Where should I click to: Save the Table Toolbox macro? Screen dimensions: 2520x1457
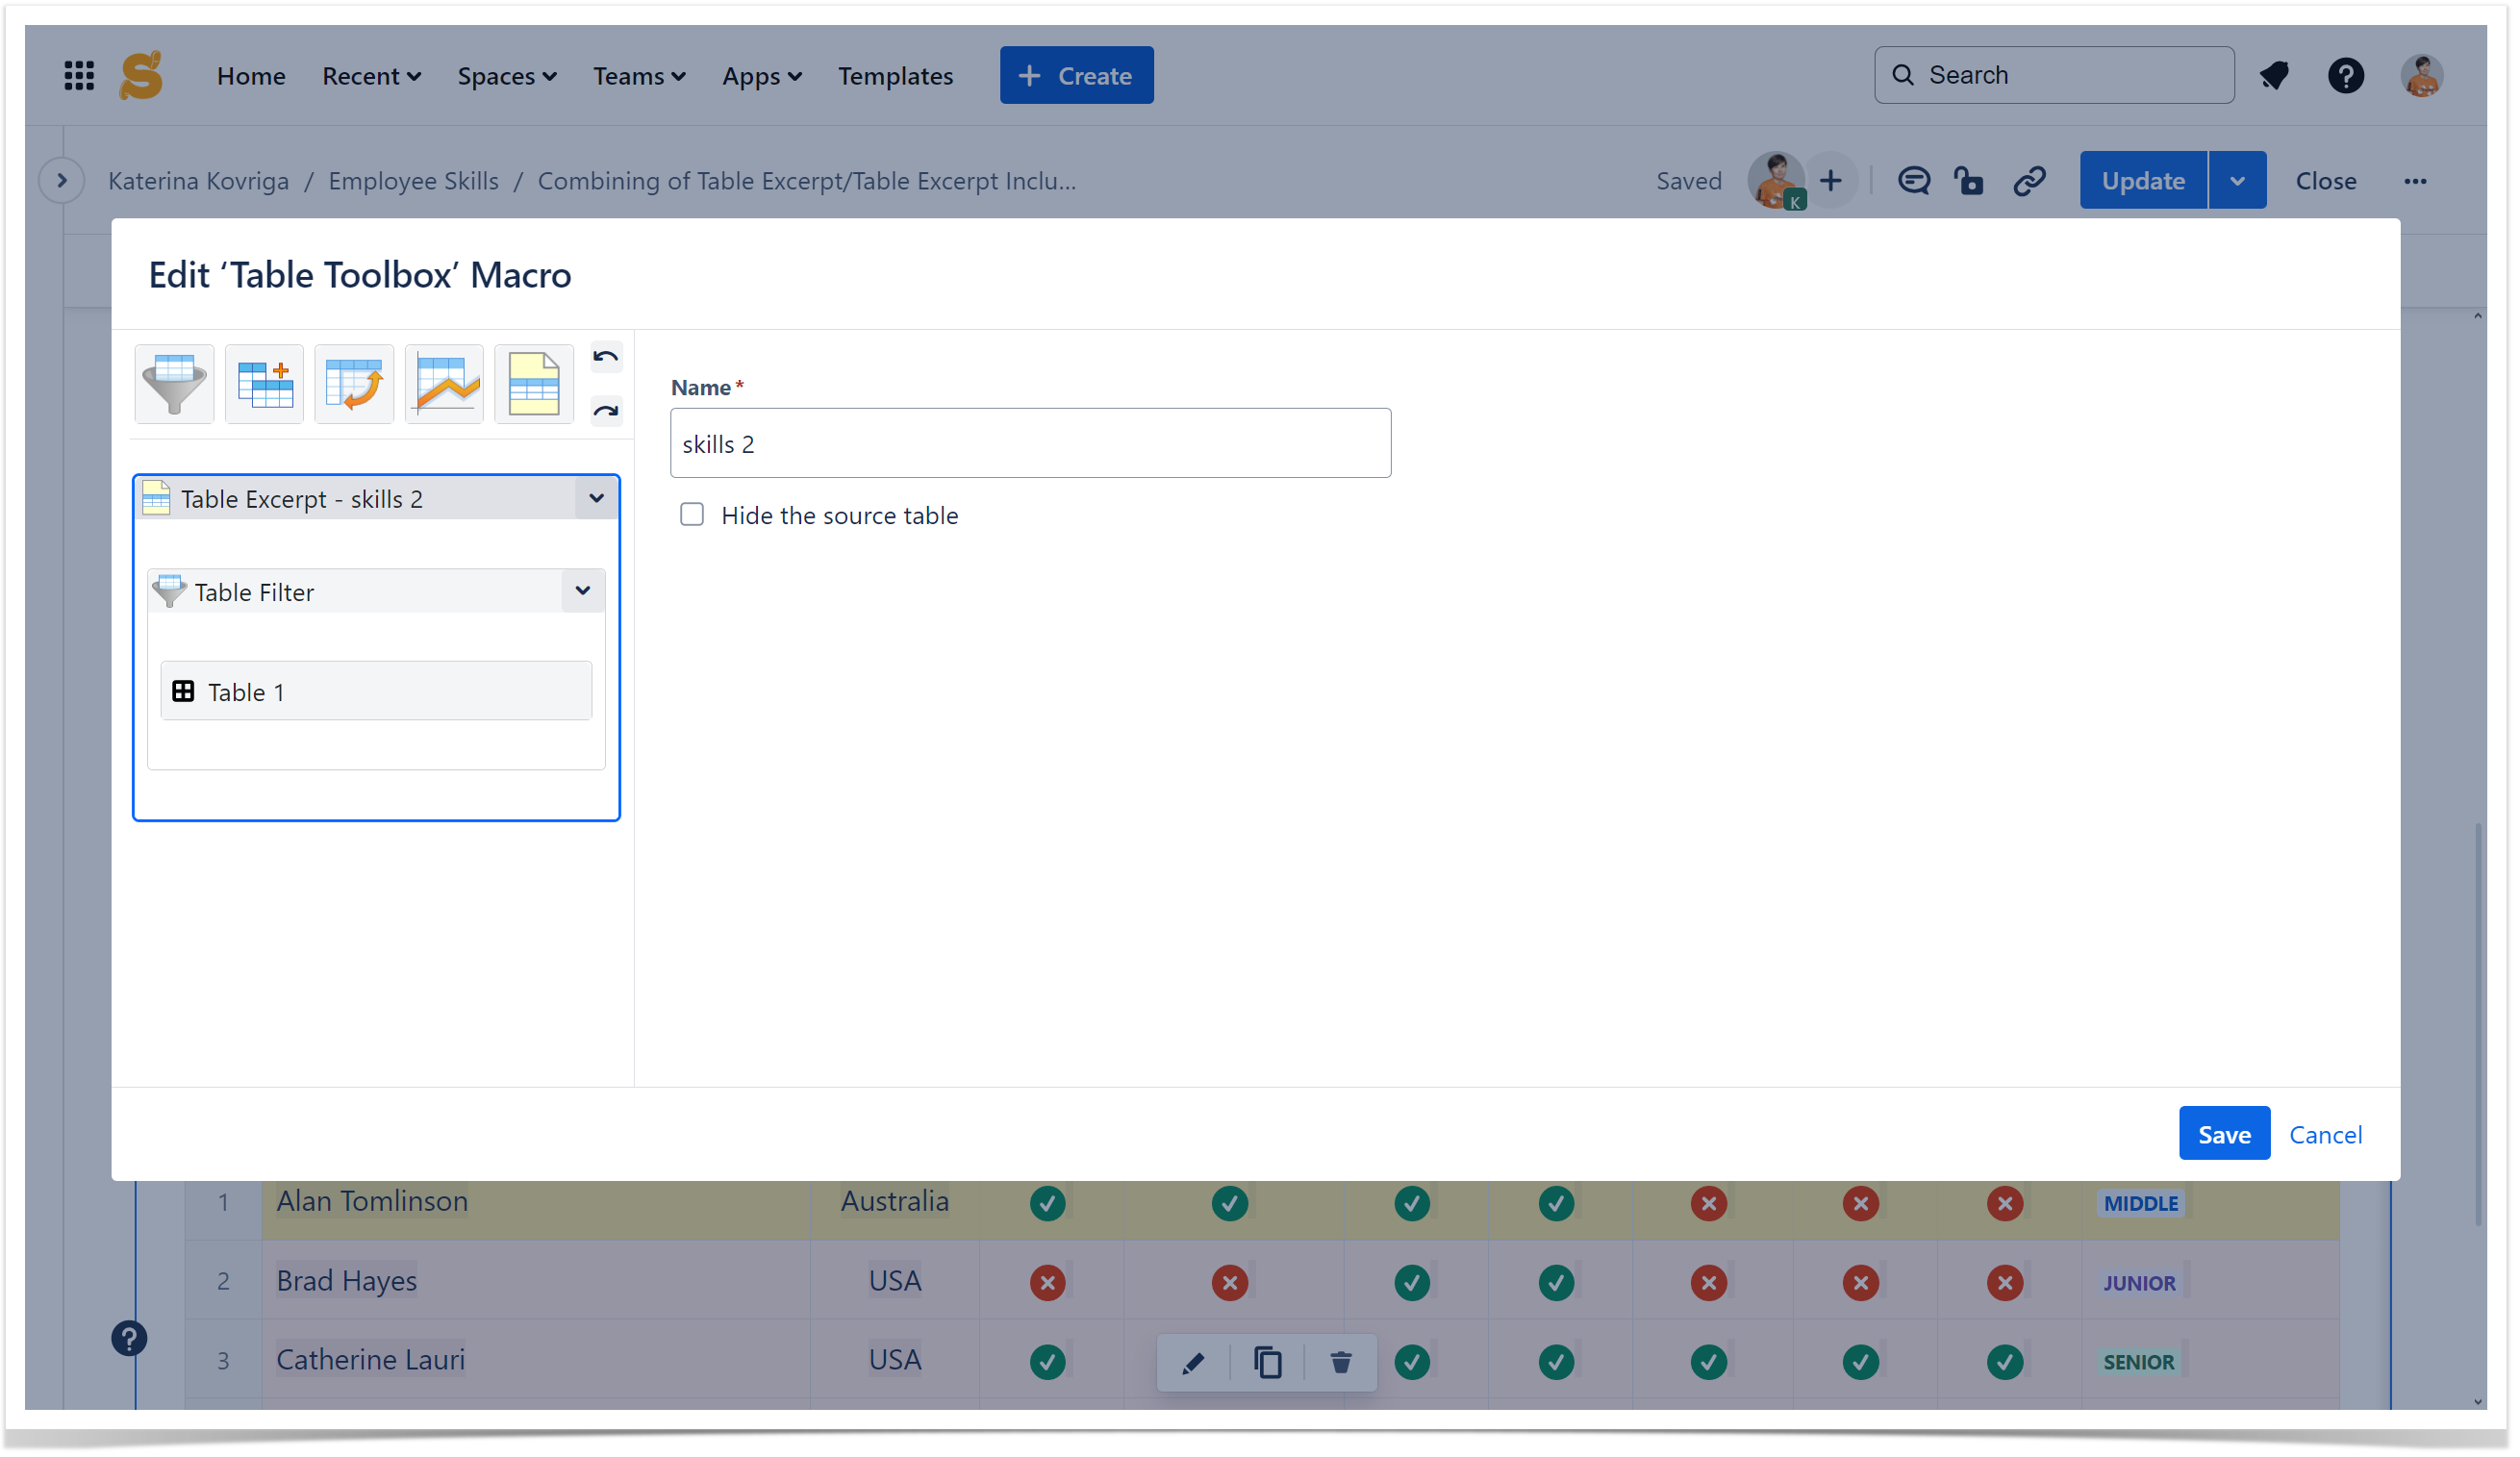2224,1134
